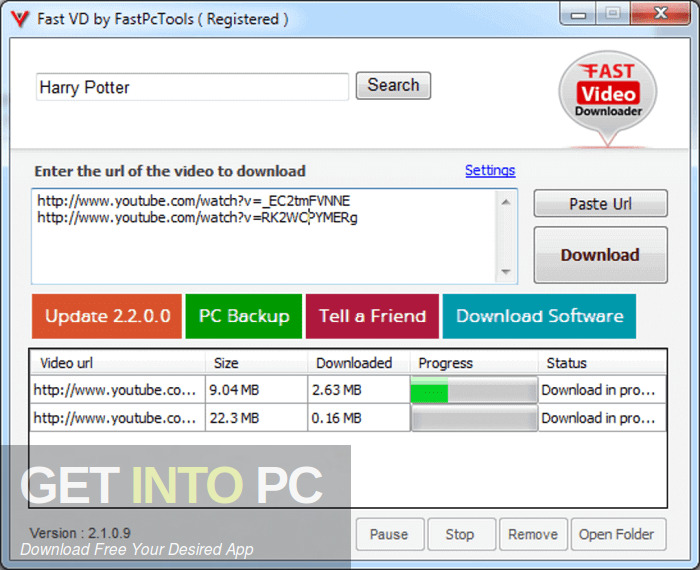This screenshot has height=570, width=700.
Task: Open the PC Backup tile
Action: [x=244, y=316]
